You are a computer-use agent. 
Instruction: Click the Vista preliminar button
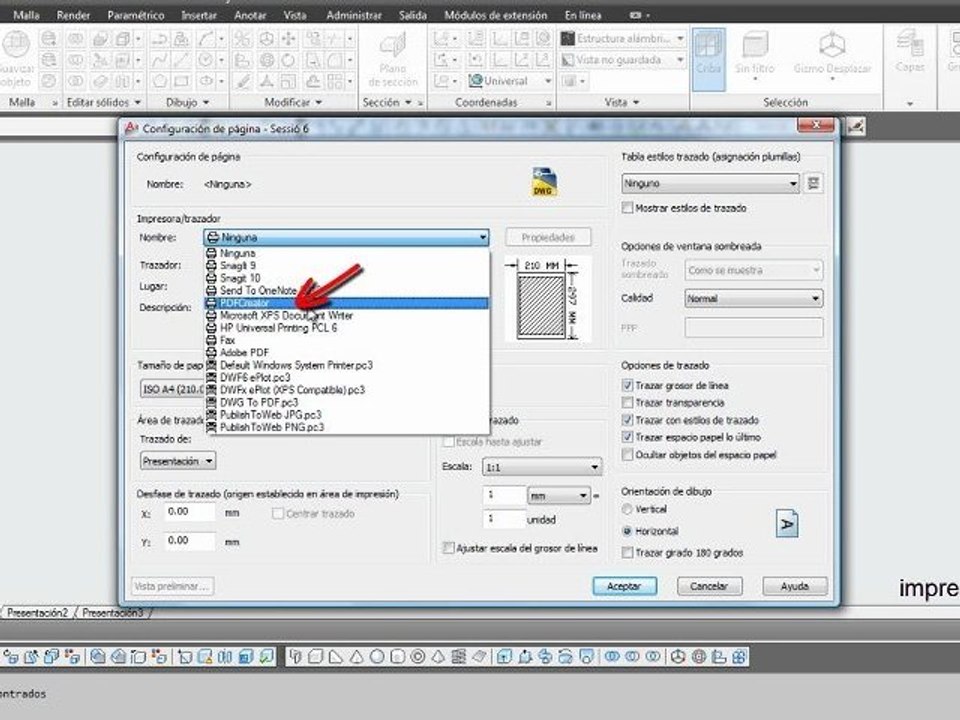pos(172,586)
